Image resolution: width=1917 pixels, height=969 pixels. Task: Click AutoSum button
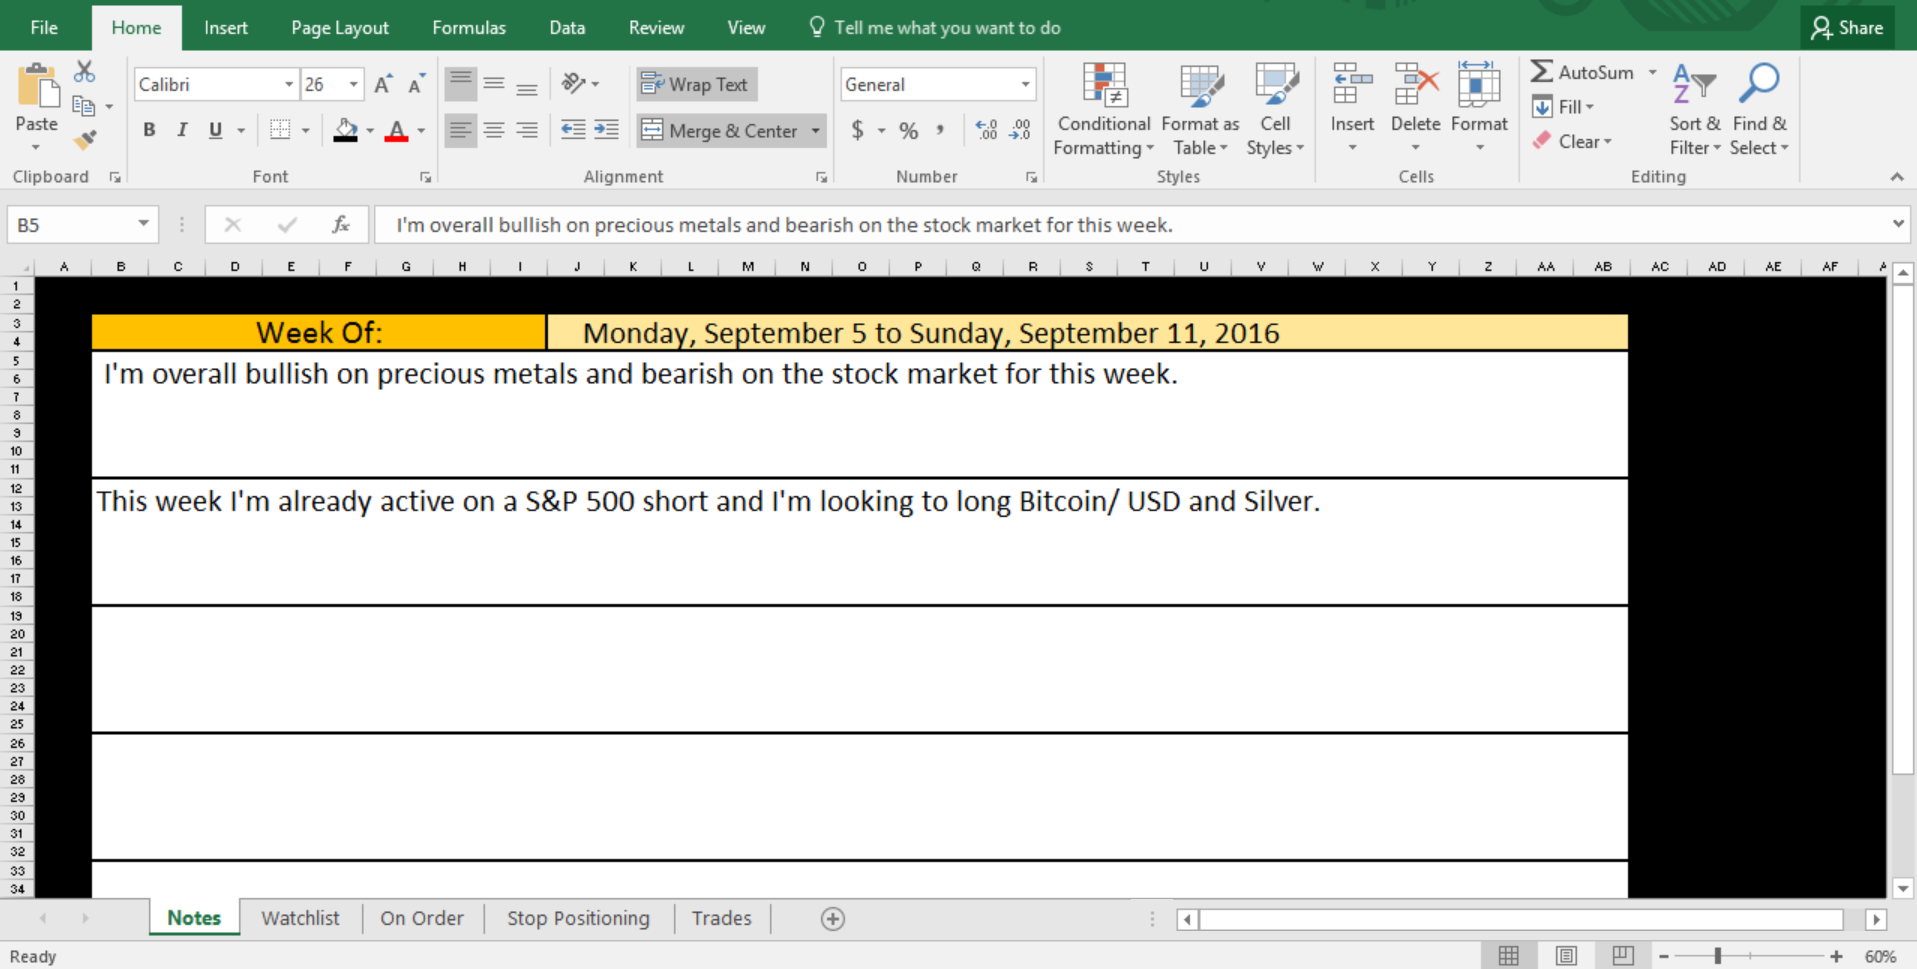tap(1583, 72)
